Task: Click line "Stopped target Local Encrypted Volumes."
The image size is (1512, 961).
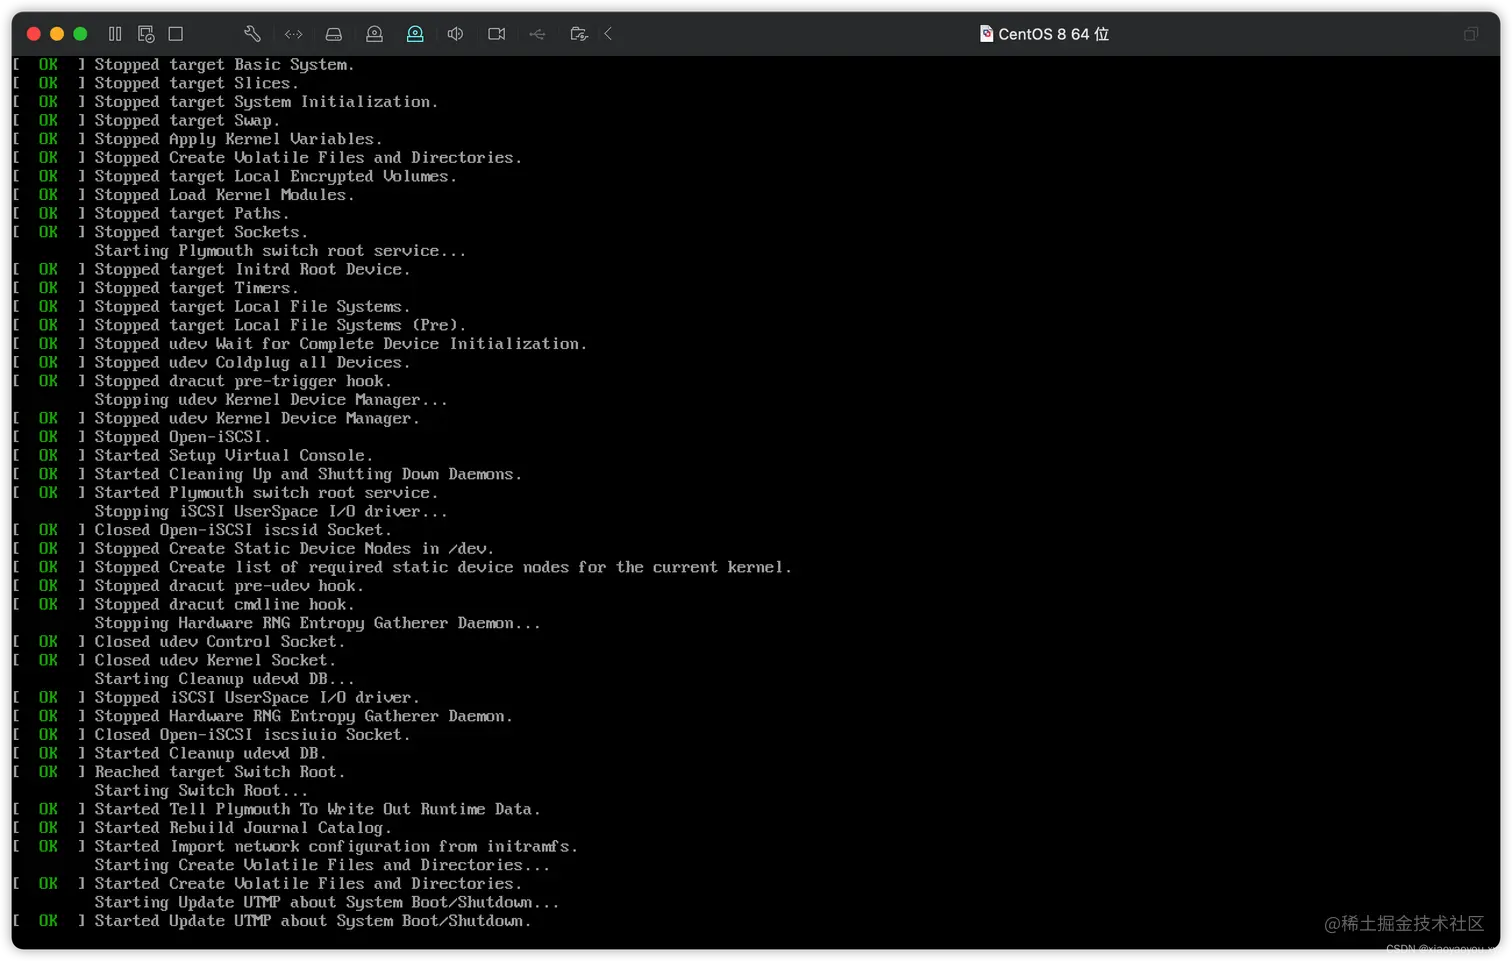Action: click(x=275, y=176)
